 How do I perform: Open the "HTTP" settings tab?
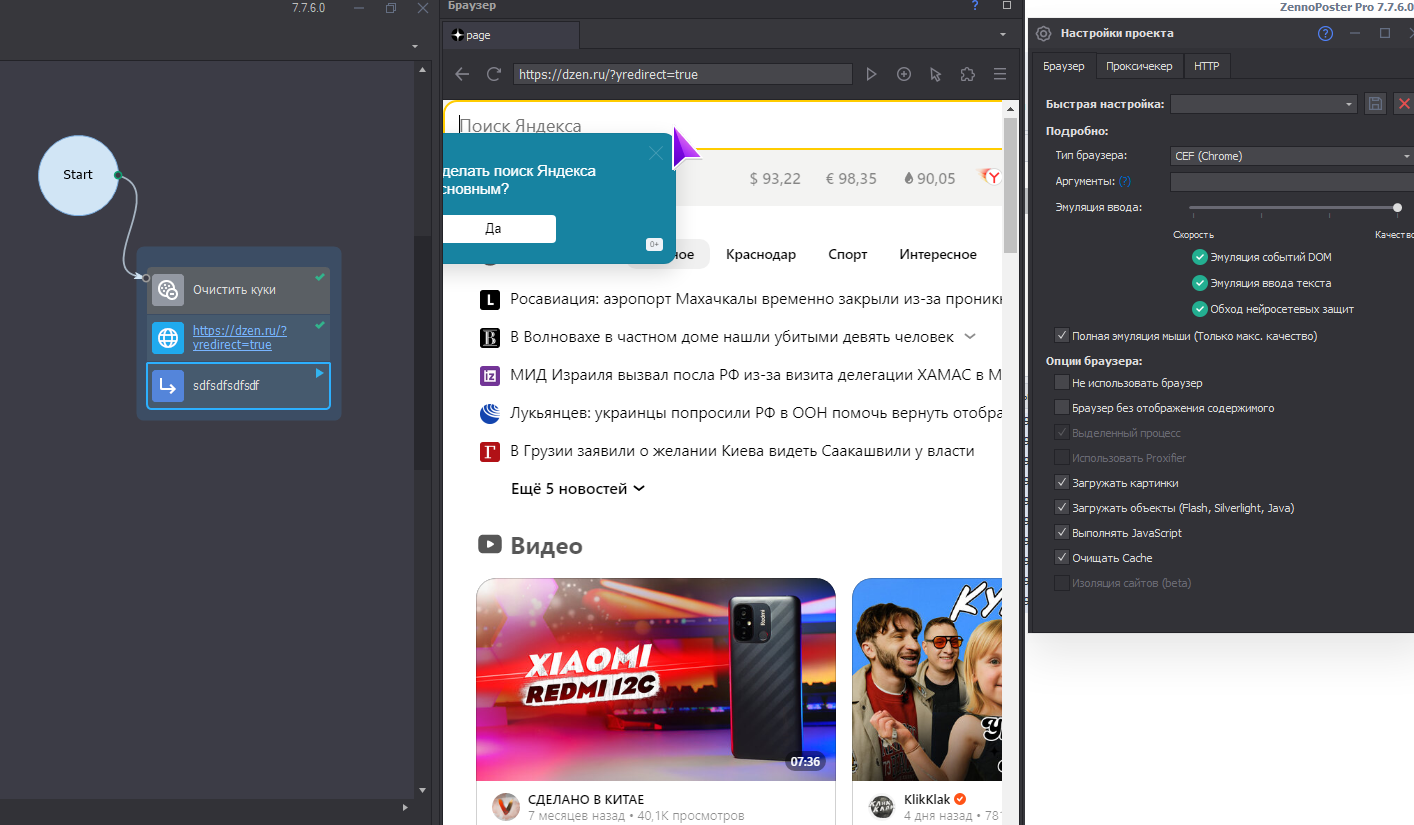(x=1207, y=66)
